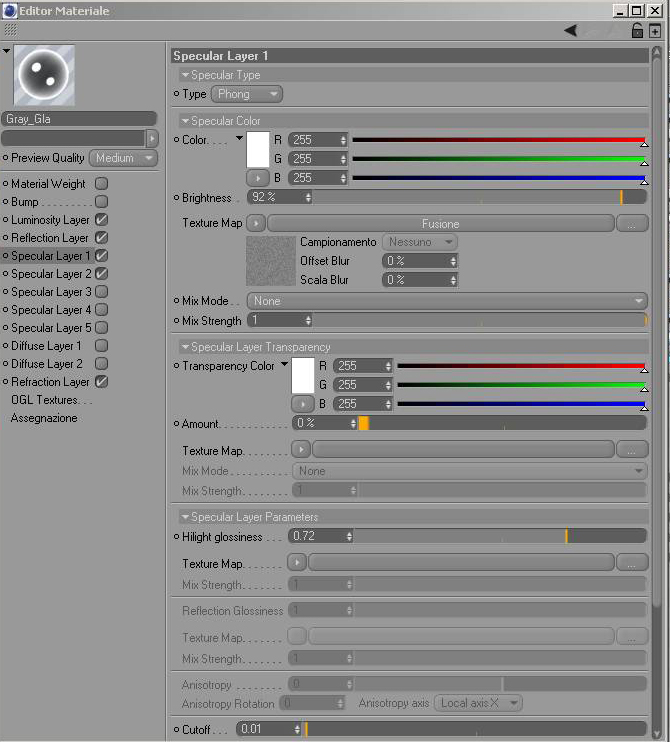670x742 pixels.
Task: Open OGL Textures settings
Action: pyautogui.click(x=52, y=400)
